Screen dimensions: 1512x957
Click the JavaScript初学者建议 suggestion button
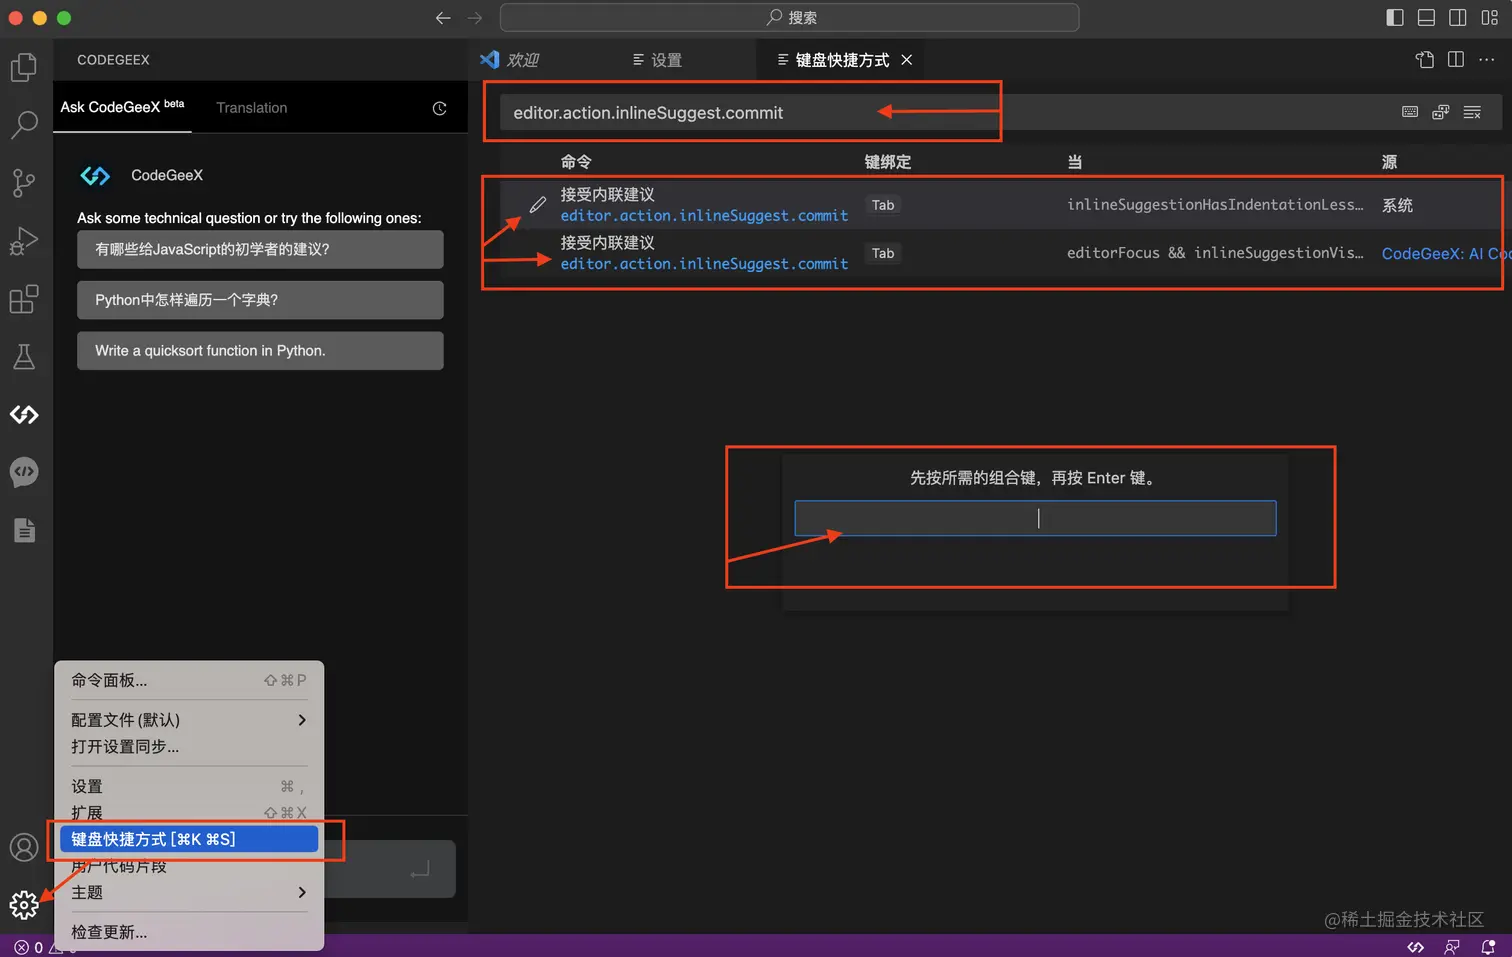pyautogui.click(x=260, y=250)
